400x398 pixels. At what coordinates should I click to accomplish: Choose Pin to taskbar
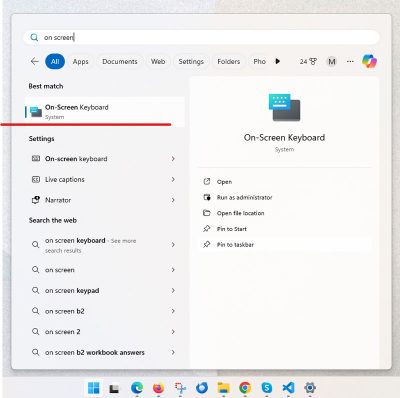point(235,244)
